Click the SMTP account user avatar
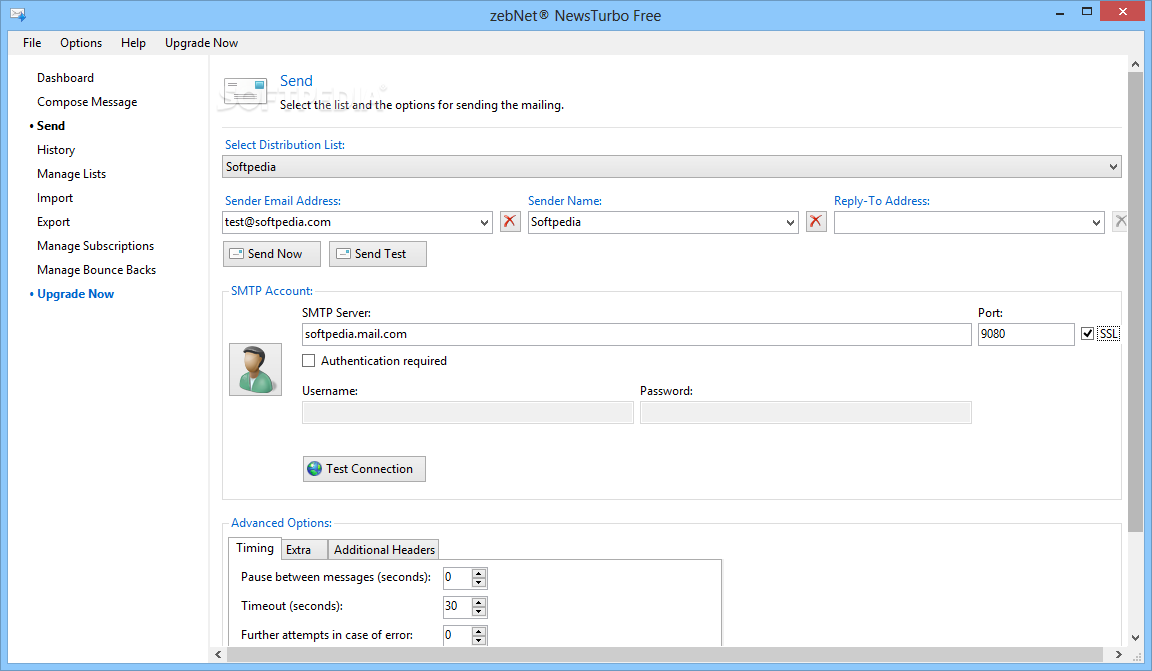The width and height of the screenshot is (1152, 671). click(x=255, y=369)
